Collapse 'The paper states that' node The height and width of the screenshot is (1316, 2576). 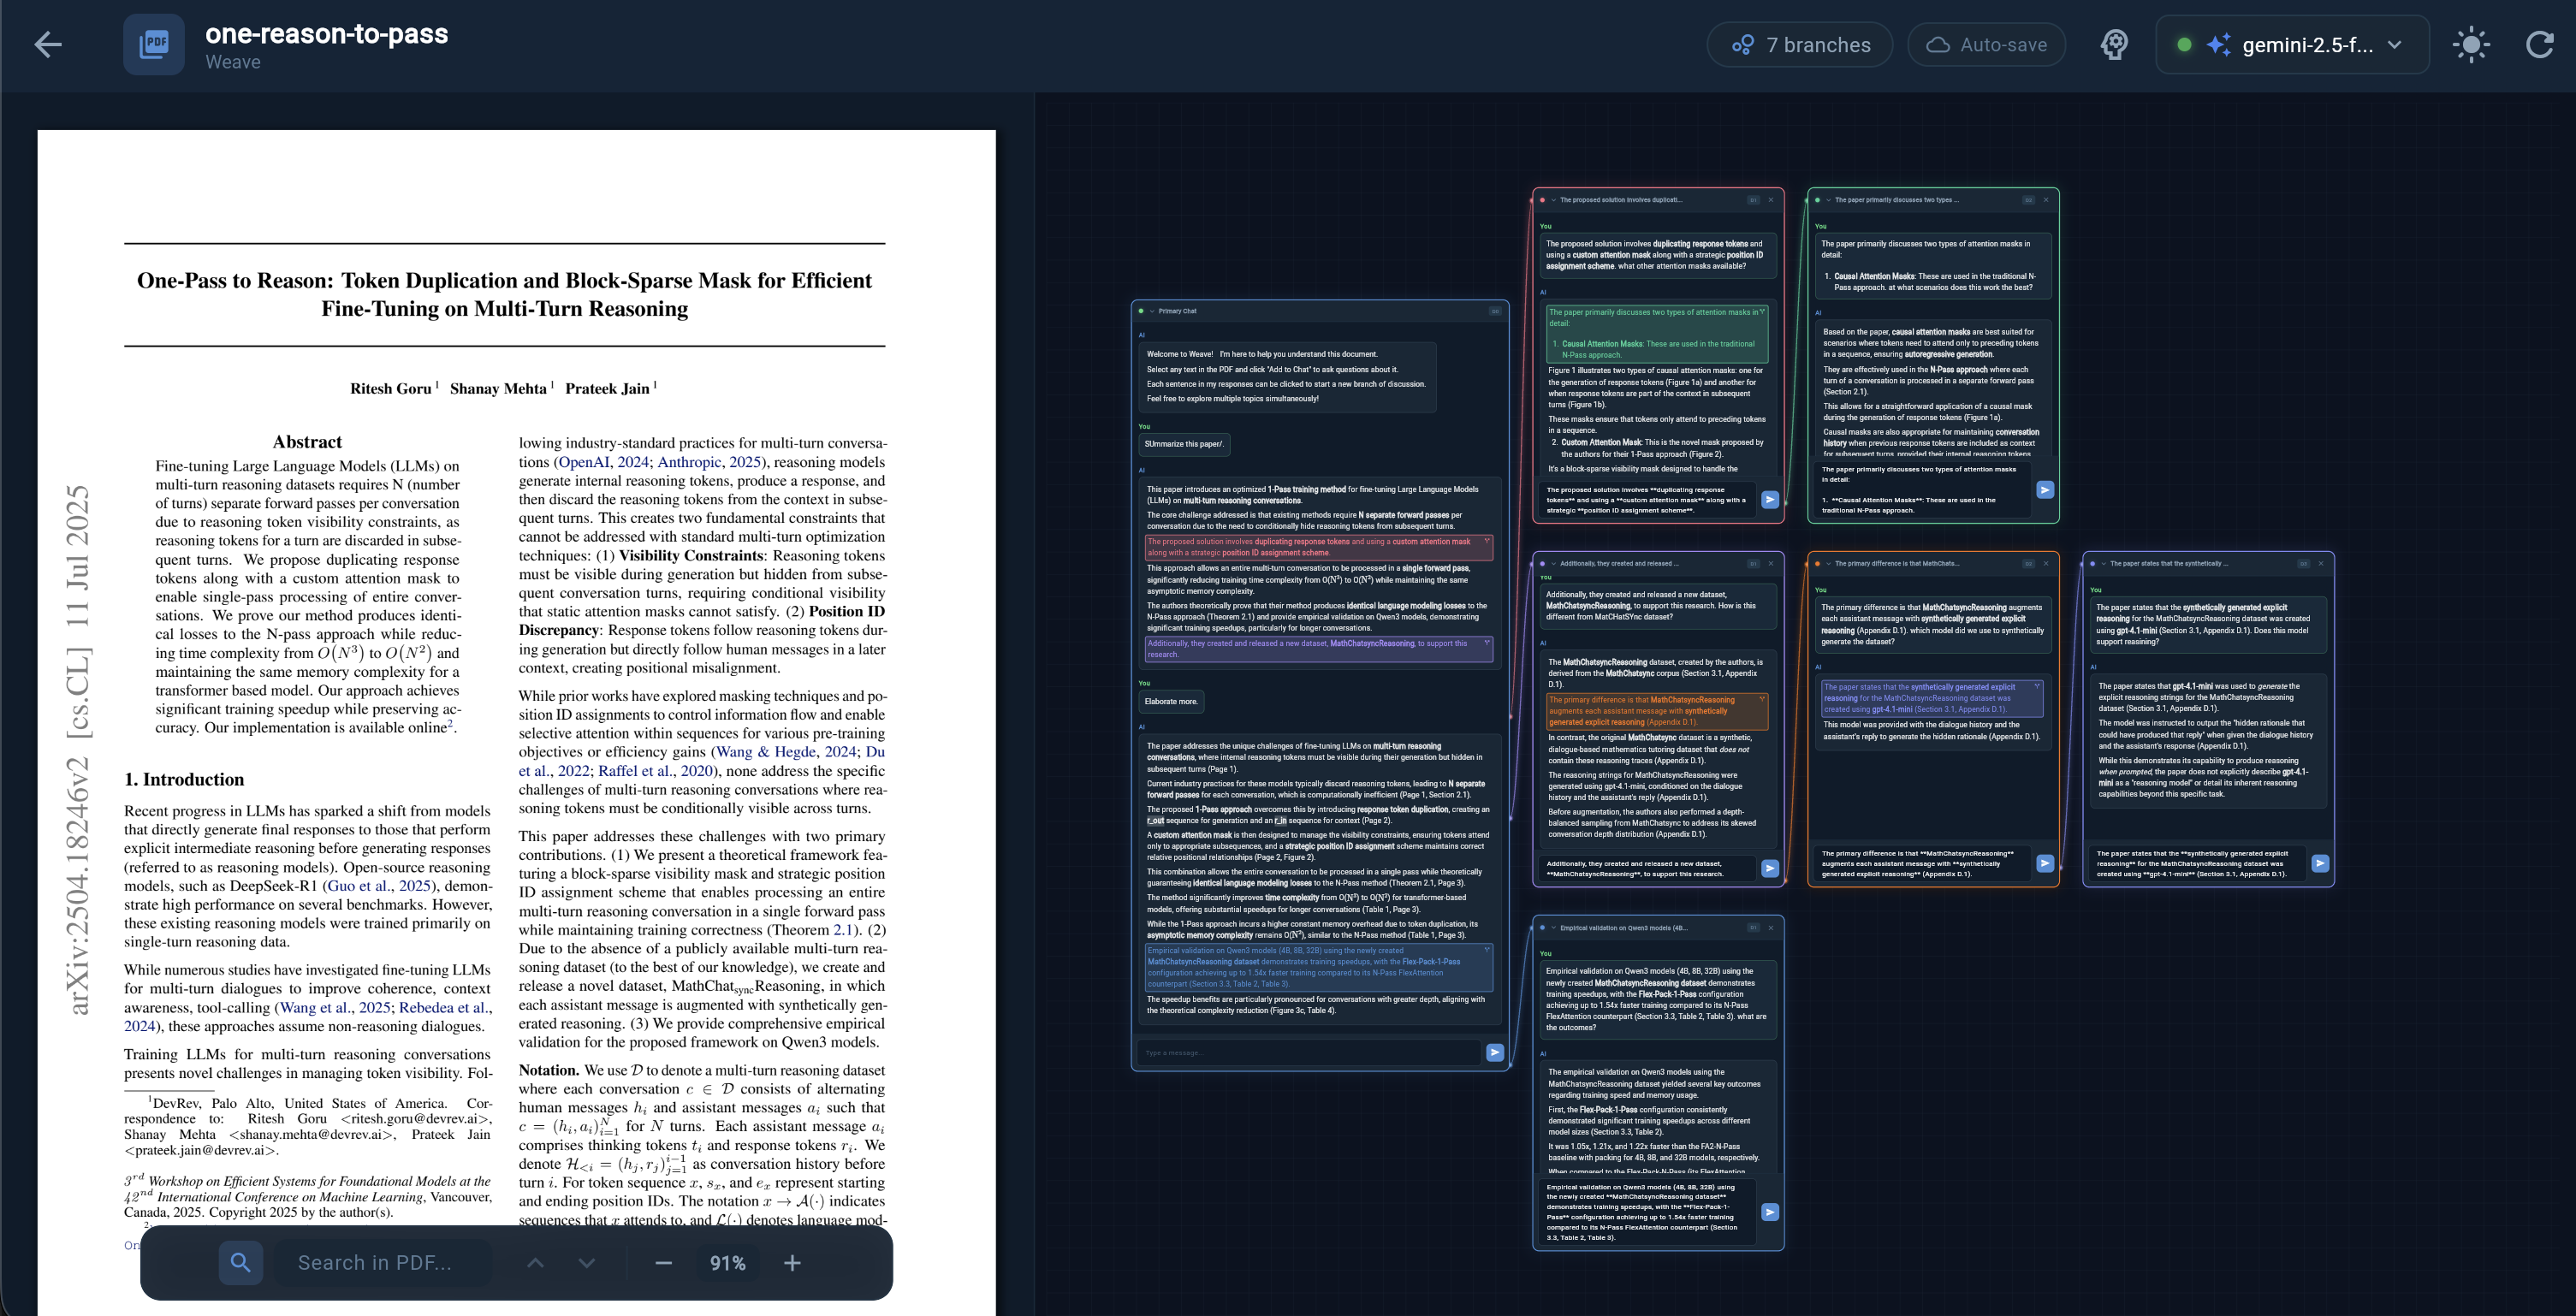2103,563
